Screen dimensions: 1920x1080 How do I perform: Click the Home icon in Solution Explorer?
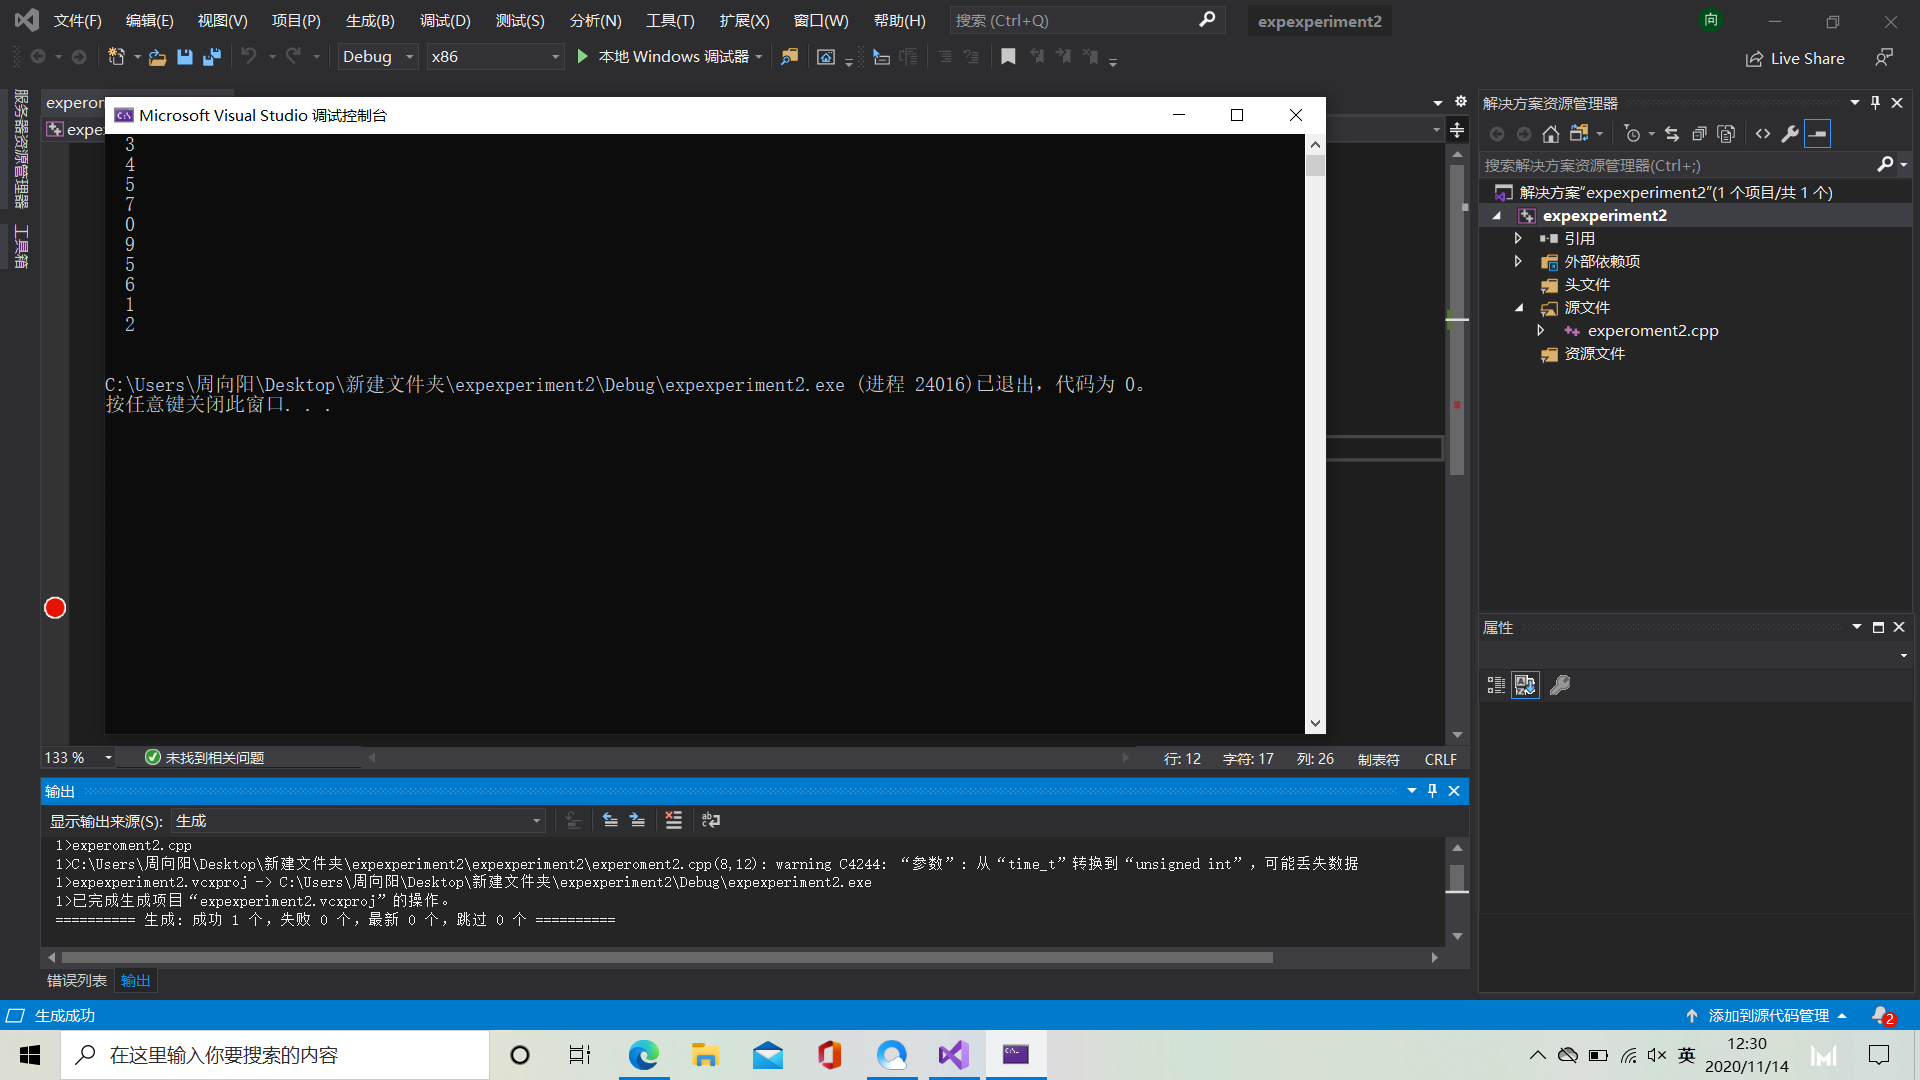click(x=1551, y=133)
